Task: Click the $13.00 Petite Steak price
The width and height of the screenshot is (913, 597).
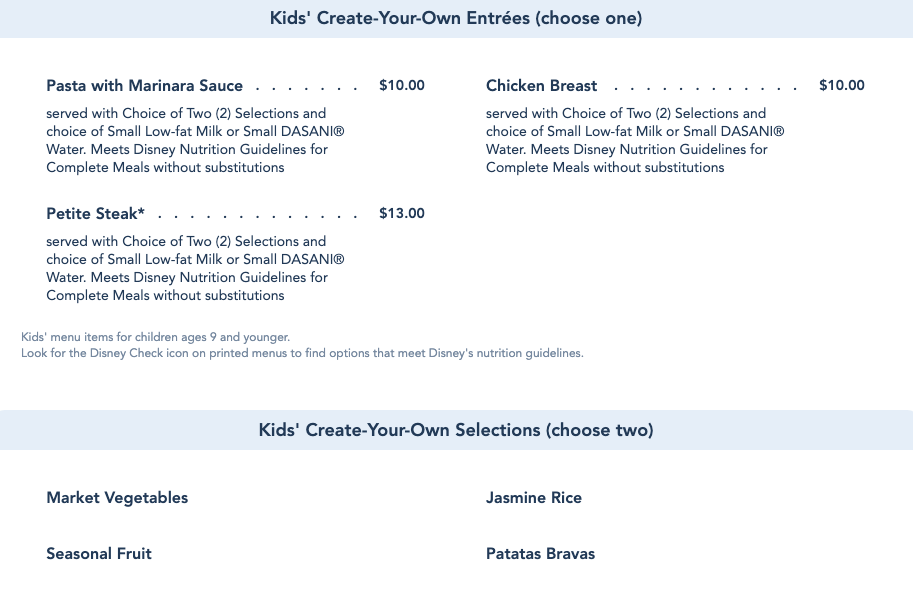Action: point(401,214)
